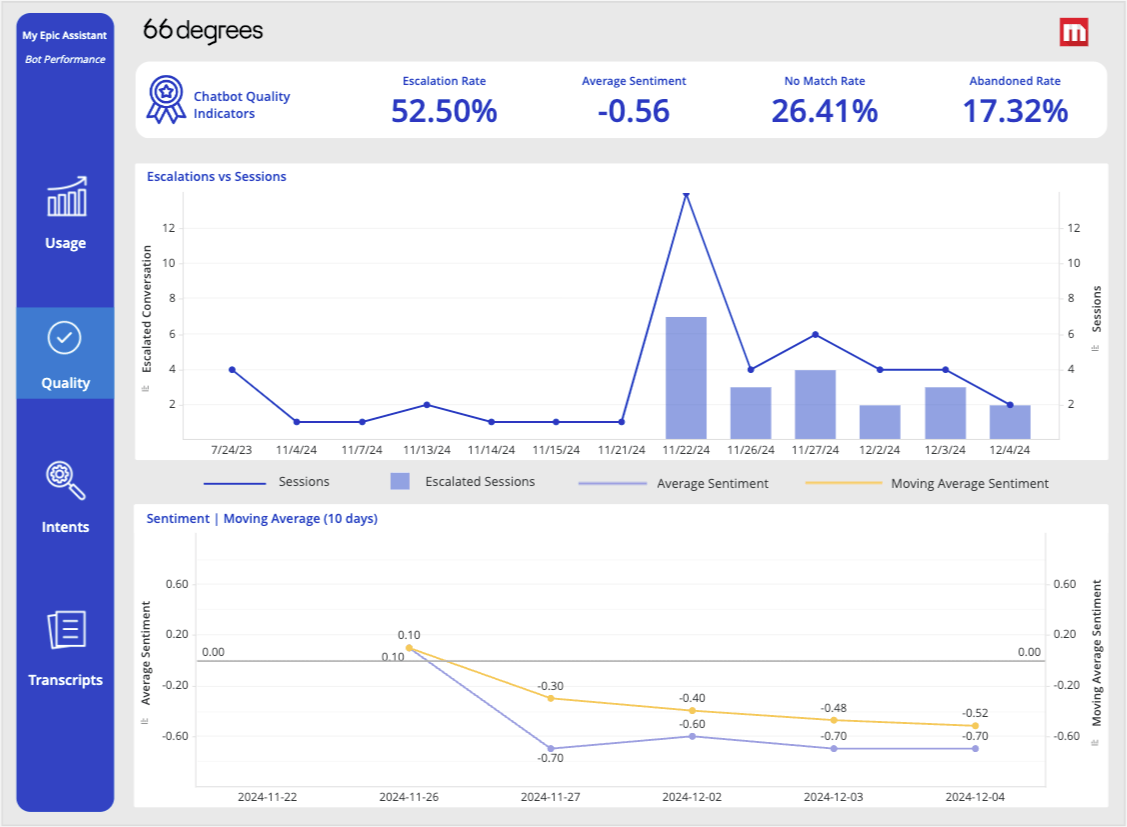The width and height of the screenshot is (1127, 827).
Task: Switch to the Intents page label
Action: 65,527
